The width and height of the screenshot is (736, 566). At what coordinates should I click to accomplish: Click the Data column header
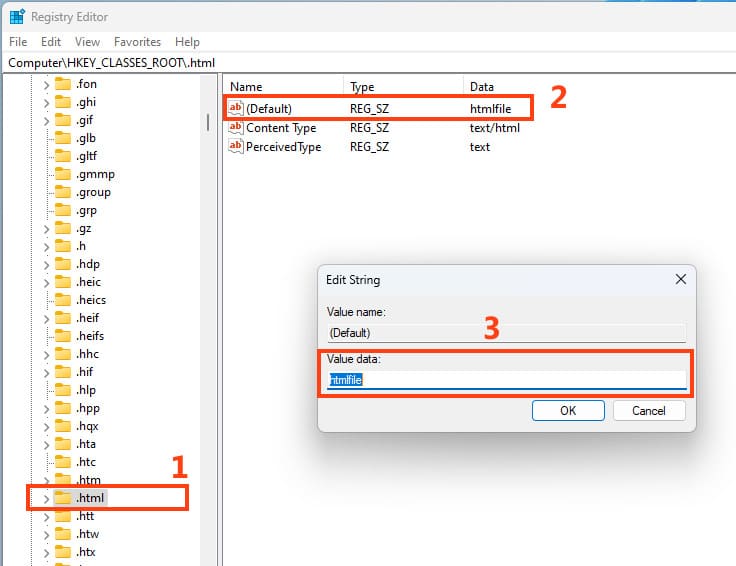[482, 87]
